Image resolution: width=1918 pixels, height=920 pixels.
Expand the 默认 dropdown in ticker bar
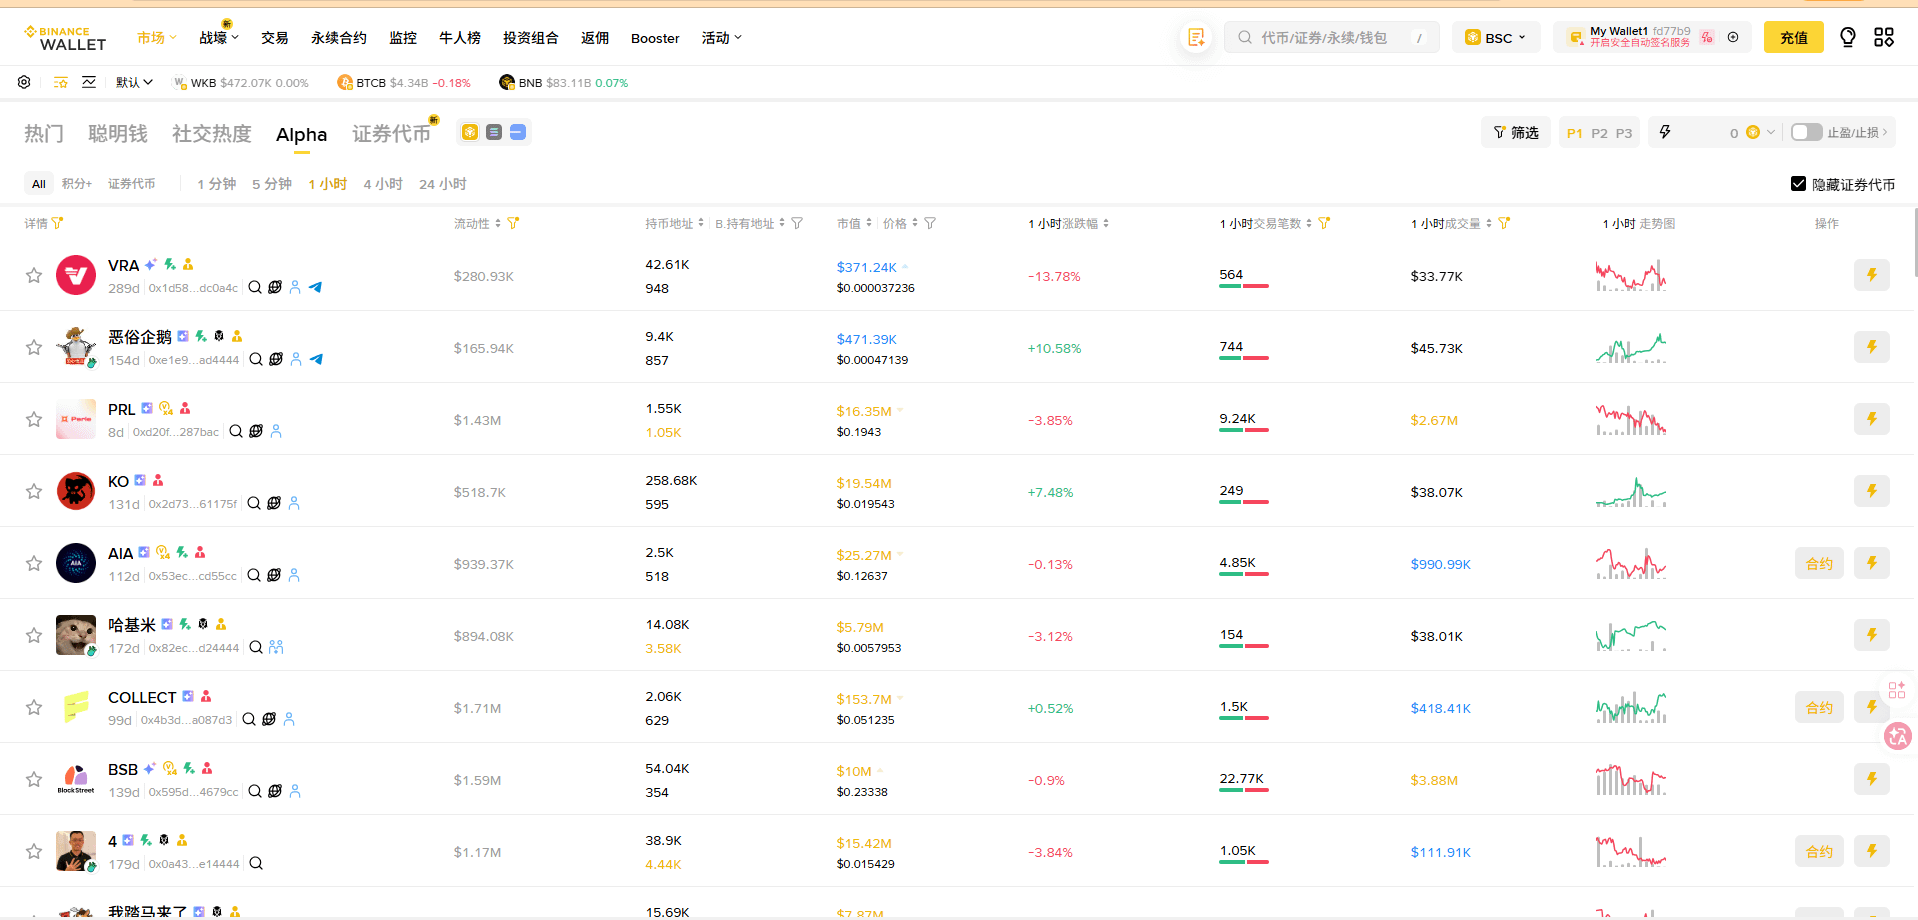click(134, 82)
